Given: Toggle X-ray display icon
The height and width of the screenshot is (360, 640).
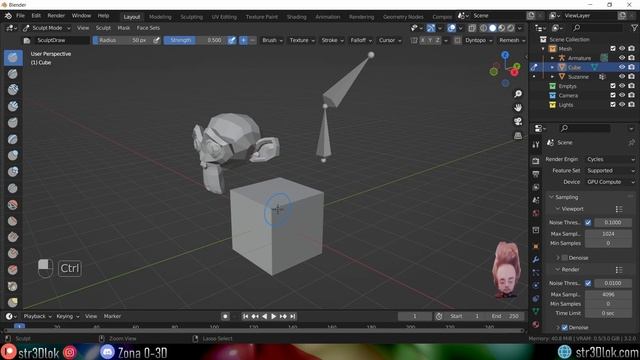Looking at the screenshot, I should click(472, 28).
